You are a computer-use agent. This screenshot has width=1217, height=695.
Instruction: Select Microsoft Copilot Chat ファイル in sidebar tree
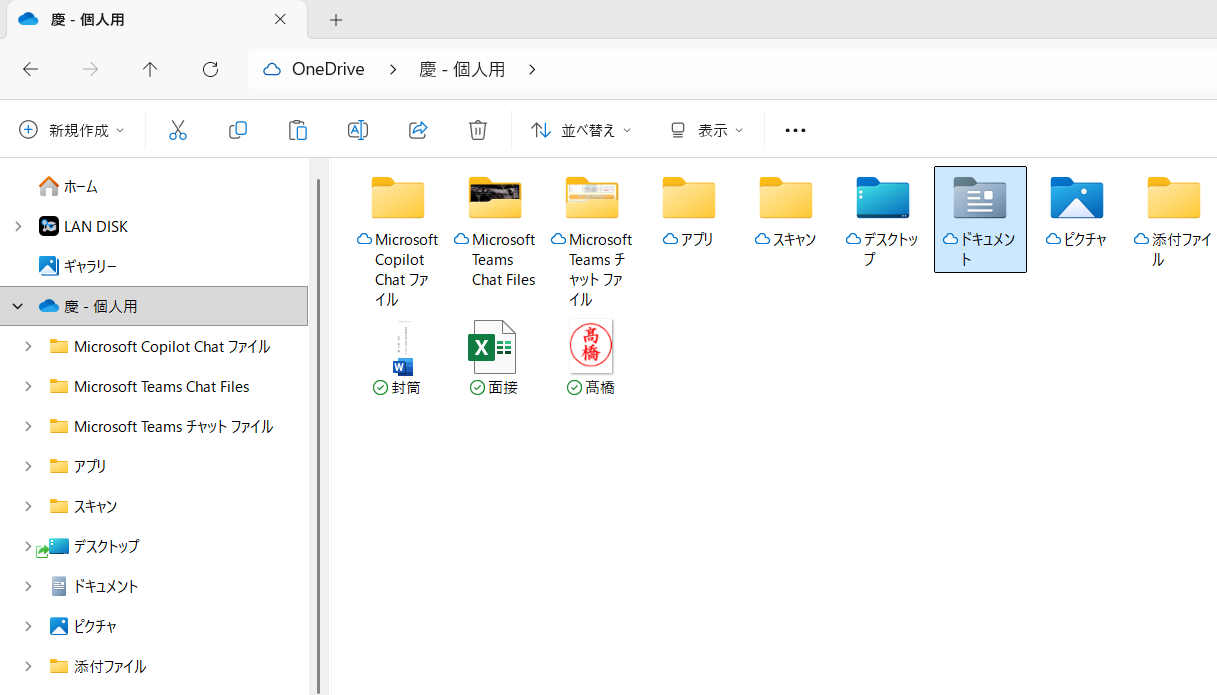159,346
